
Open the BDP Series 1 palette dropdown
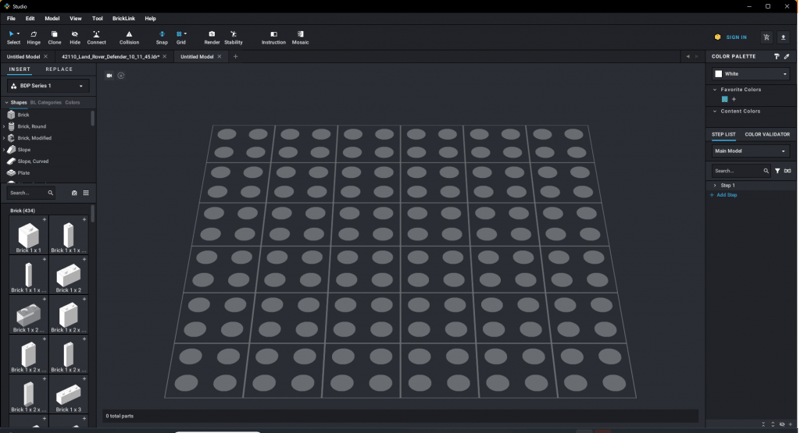click(48, 86)
